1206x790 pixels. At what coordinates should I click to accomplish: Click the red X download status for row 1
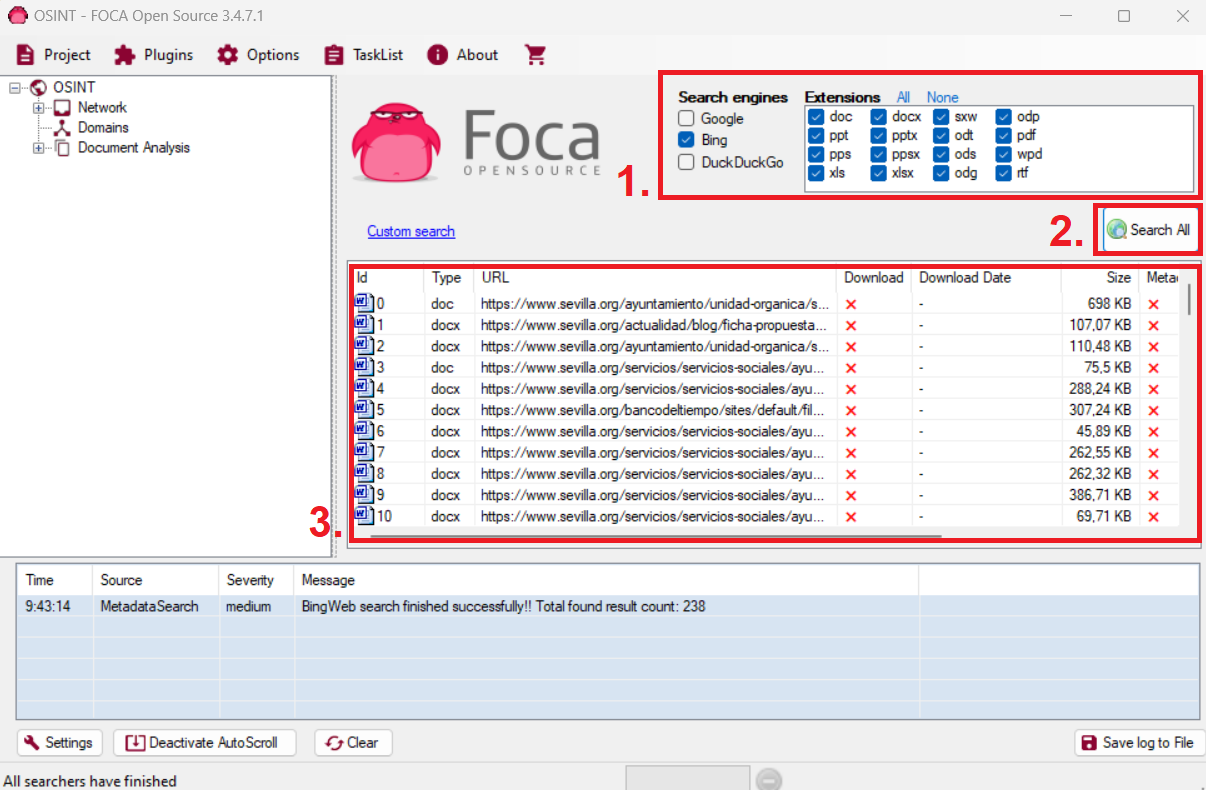click(x=851, y=325)
